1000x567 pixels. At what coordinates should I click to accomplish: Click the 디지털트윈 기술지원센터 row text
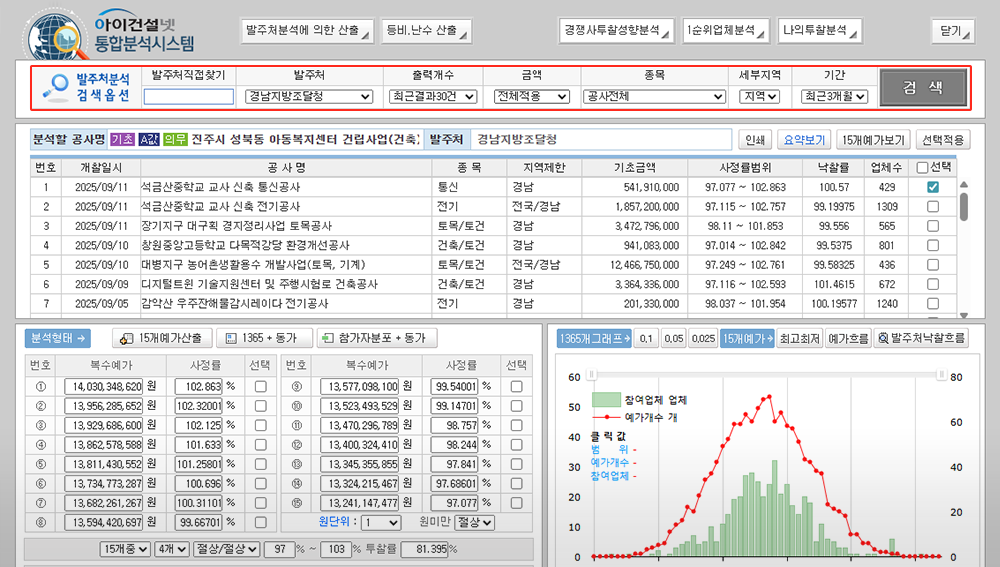pos(260,284)
